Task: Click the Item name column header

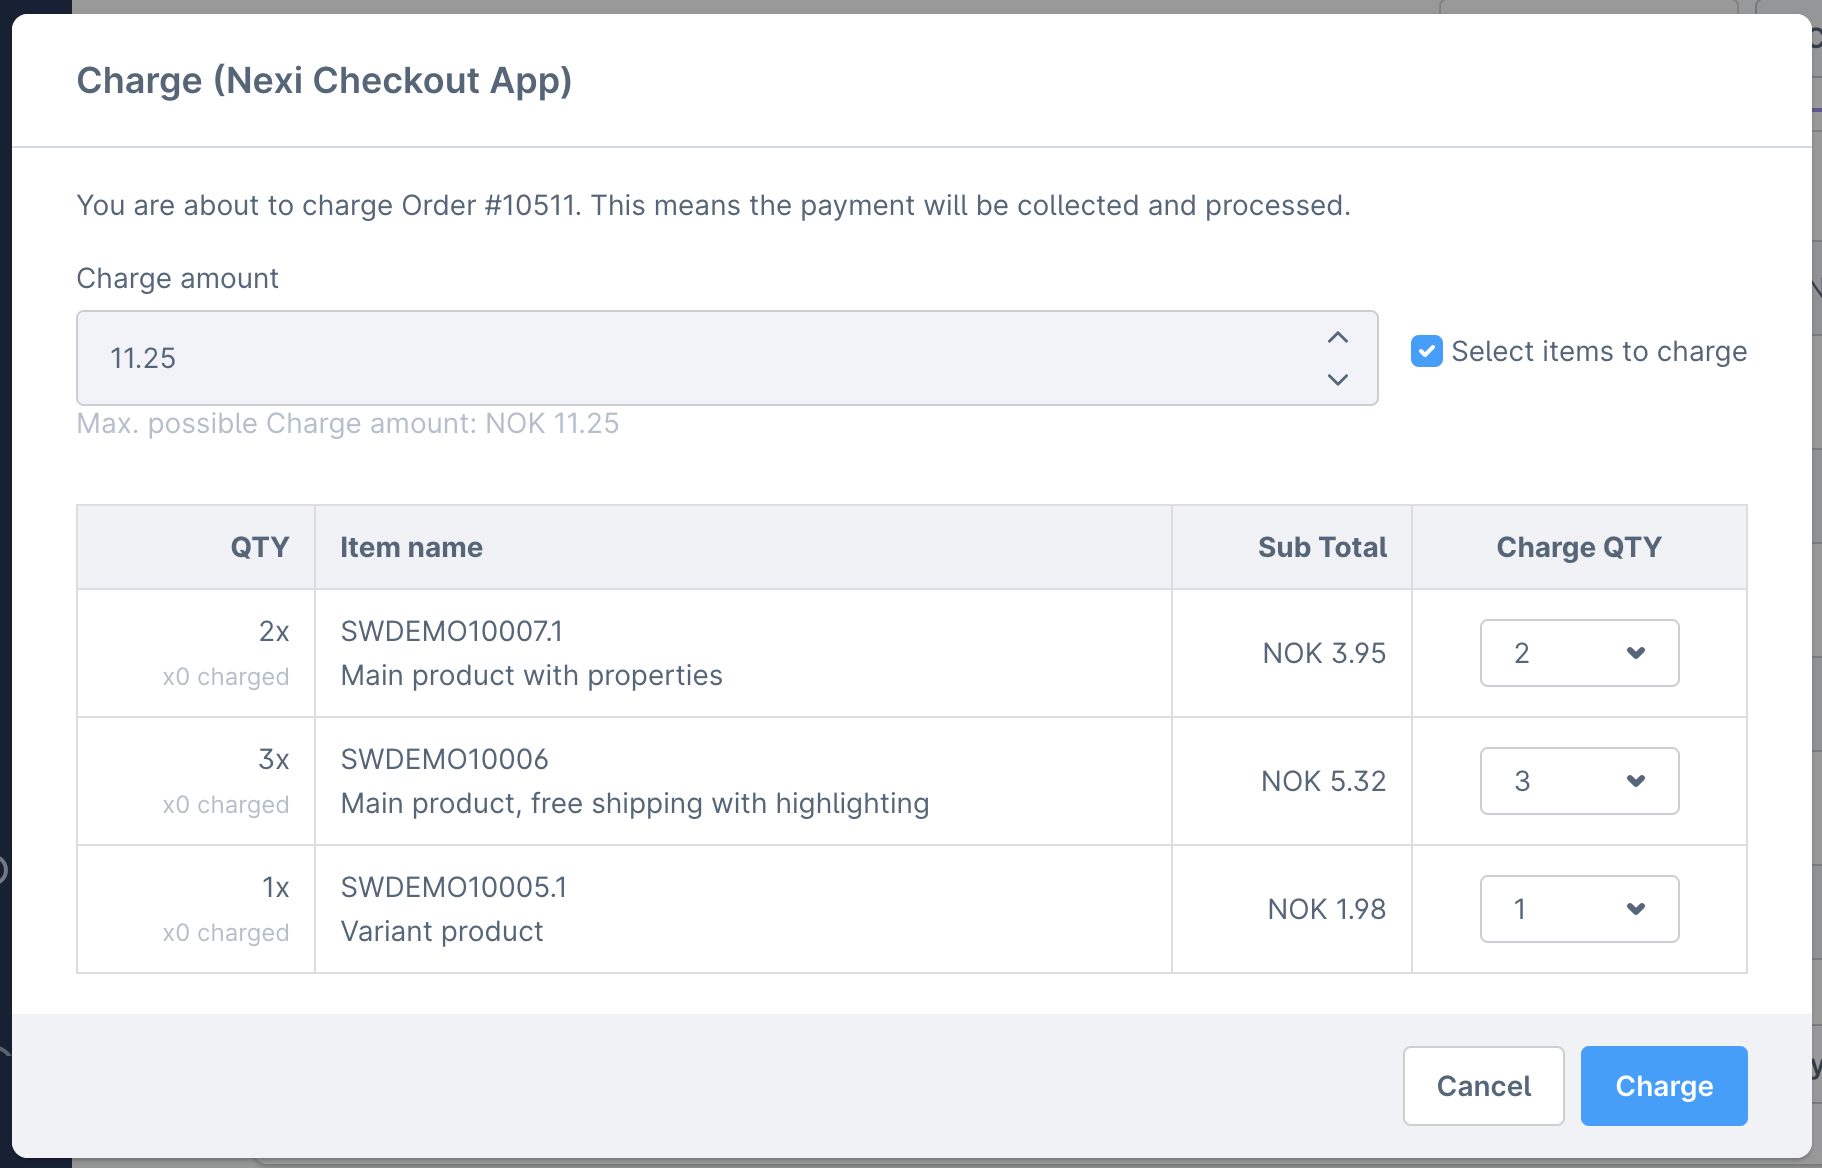Action: click(x=411, y=547)
